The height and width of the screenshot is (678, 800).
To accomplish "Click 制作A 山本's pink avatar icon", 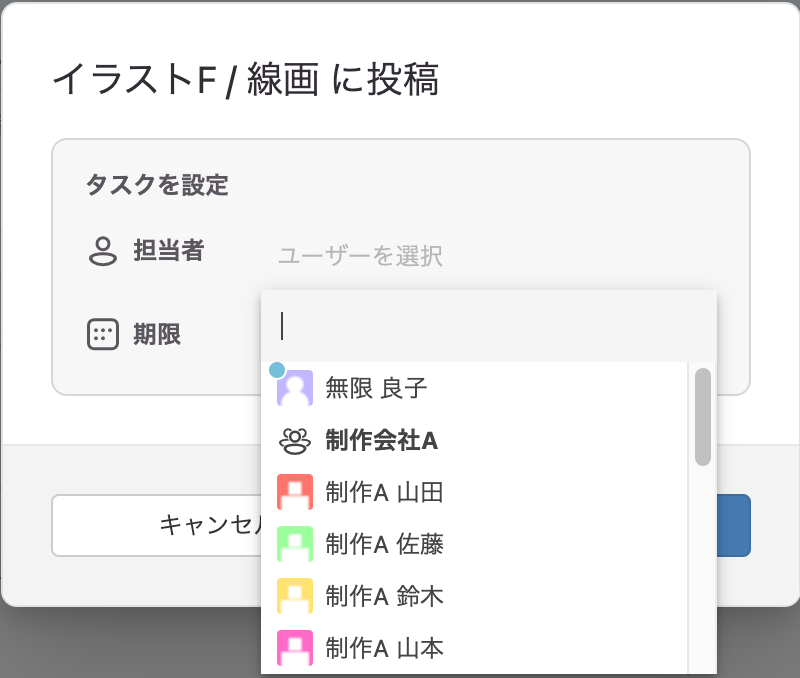I will (295, 648).
